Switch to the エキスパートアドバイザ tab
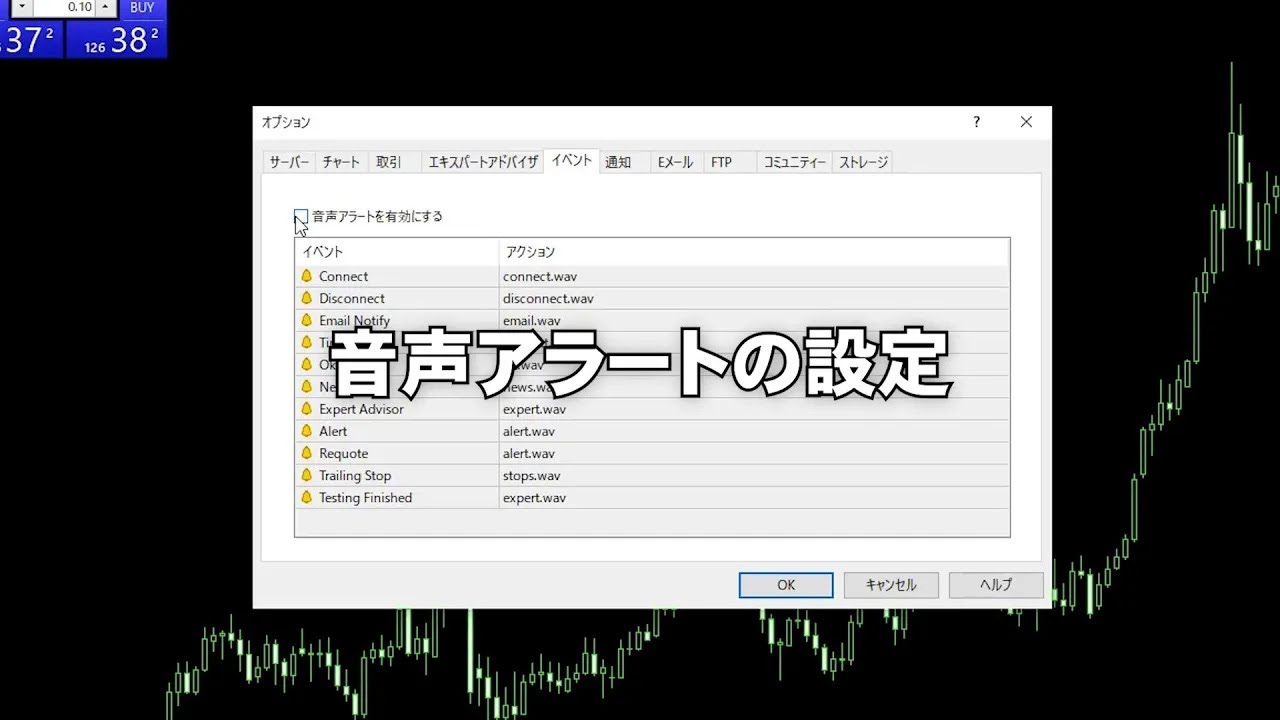Screen dimensions: 1280x720 pyautogui.click(x=483, y=162)
